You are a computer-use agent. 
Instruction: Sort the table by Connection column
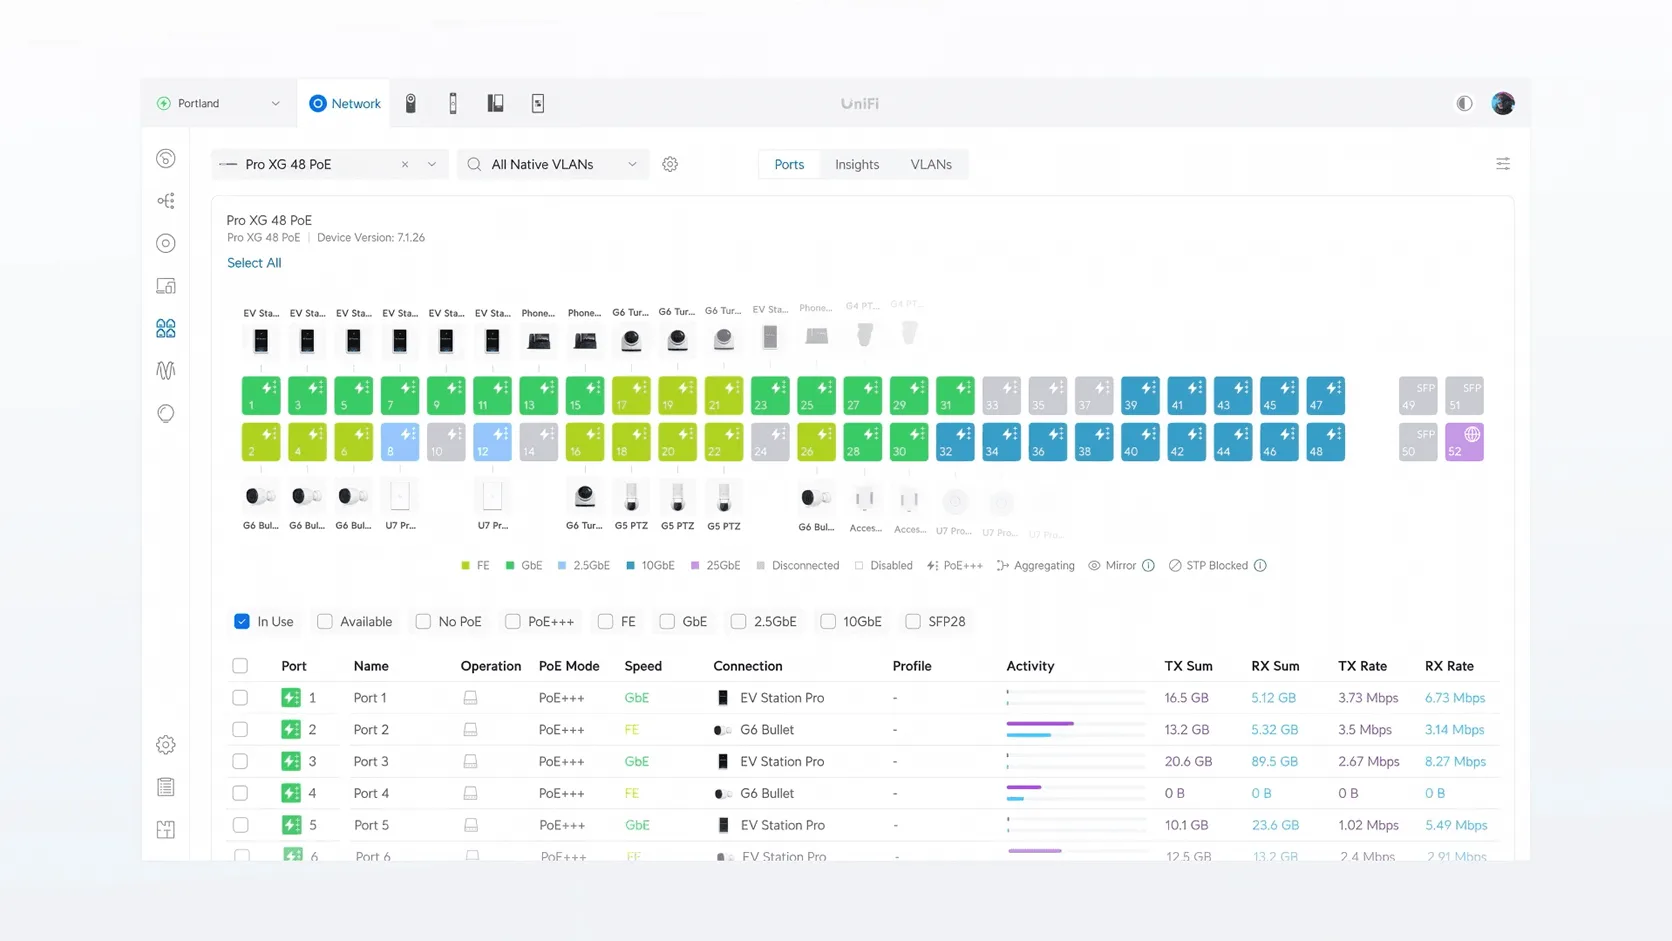click(x=748, y=665)
